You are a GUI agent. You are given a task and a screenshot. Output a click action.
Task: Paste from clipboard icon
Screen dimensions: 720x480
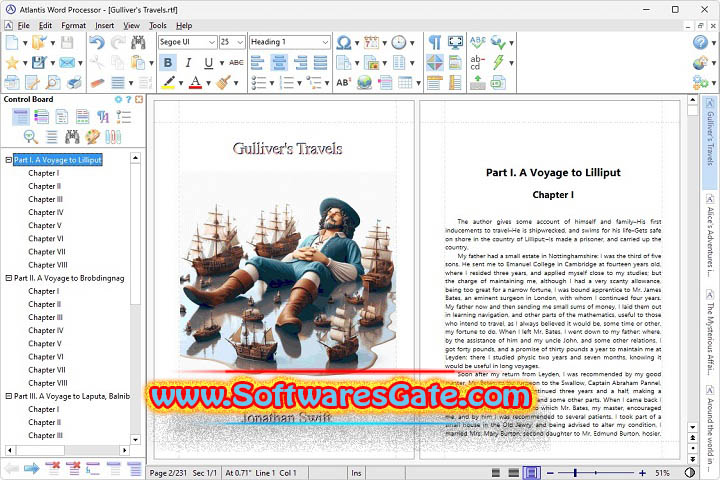coord(137,62)
